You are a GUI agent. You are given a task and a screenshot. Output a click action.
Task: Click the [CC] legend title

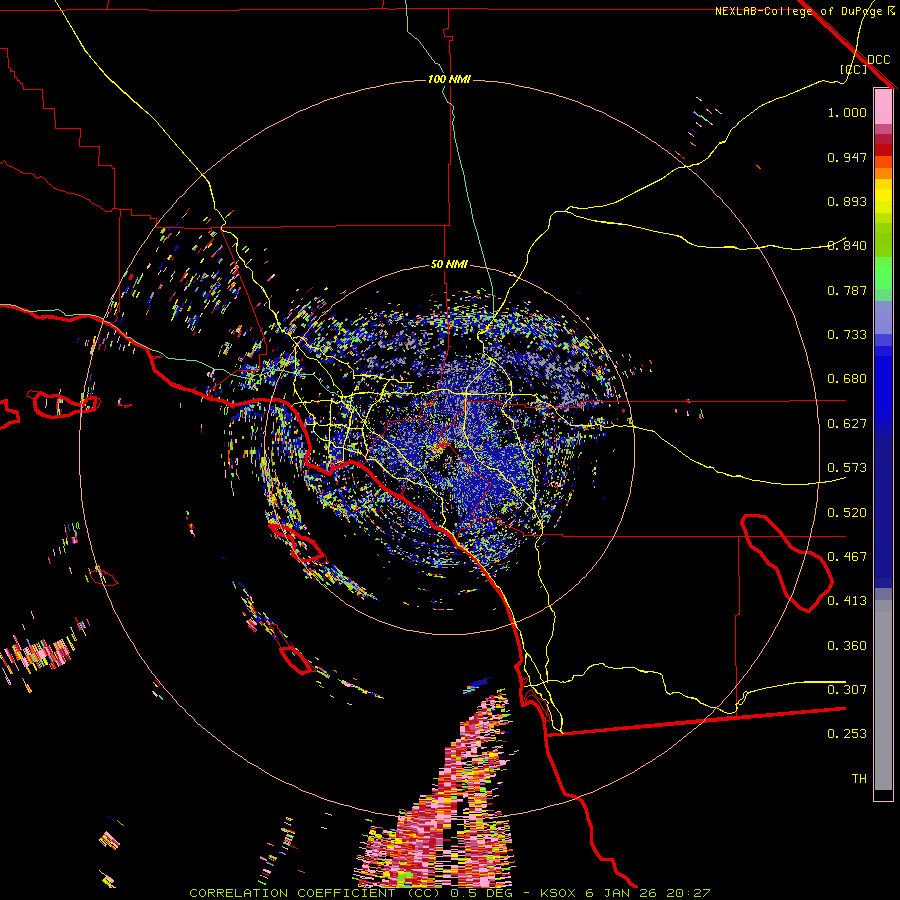click(x=853, y=69)
